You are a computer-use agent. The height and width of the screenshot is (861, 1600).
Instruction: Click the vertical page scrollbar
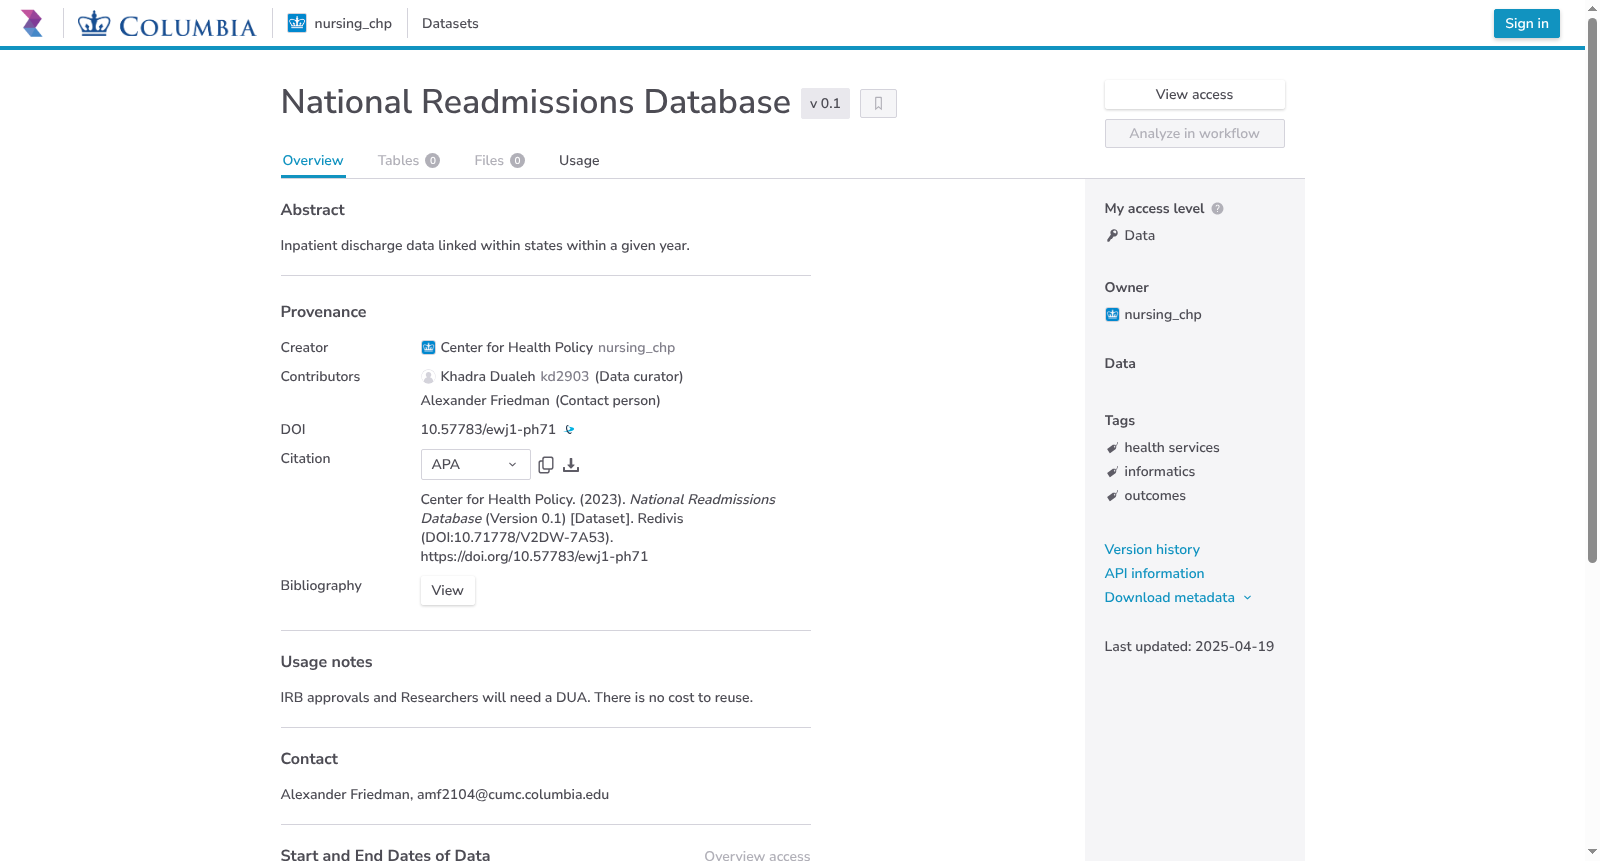coord(1592,290)
